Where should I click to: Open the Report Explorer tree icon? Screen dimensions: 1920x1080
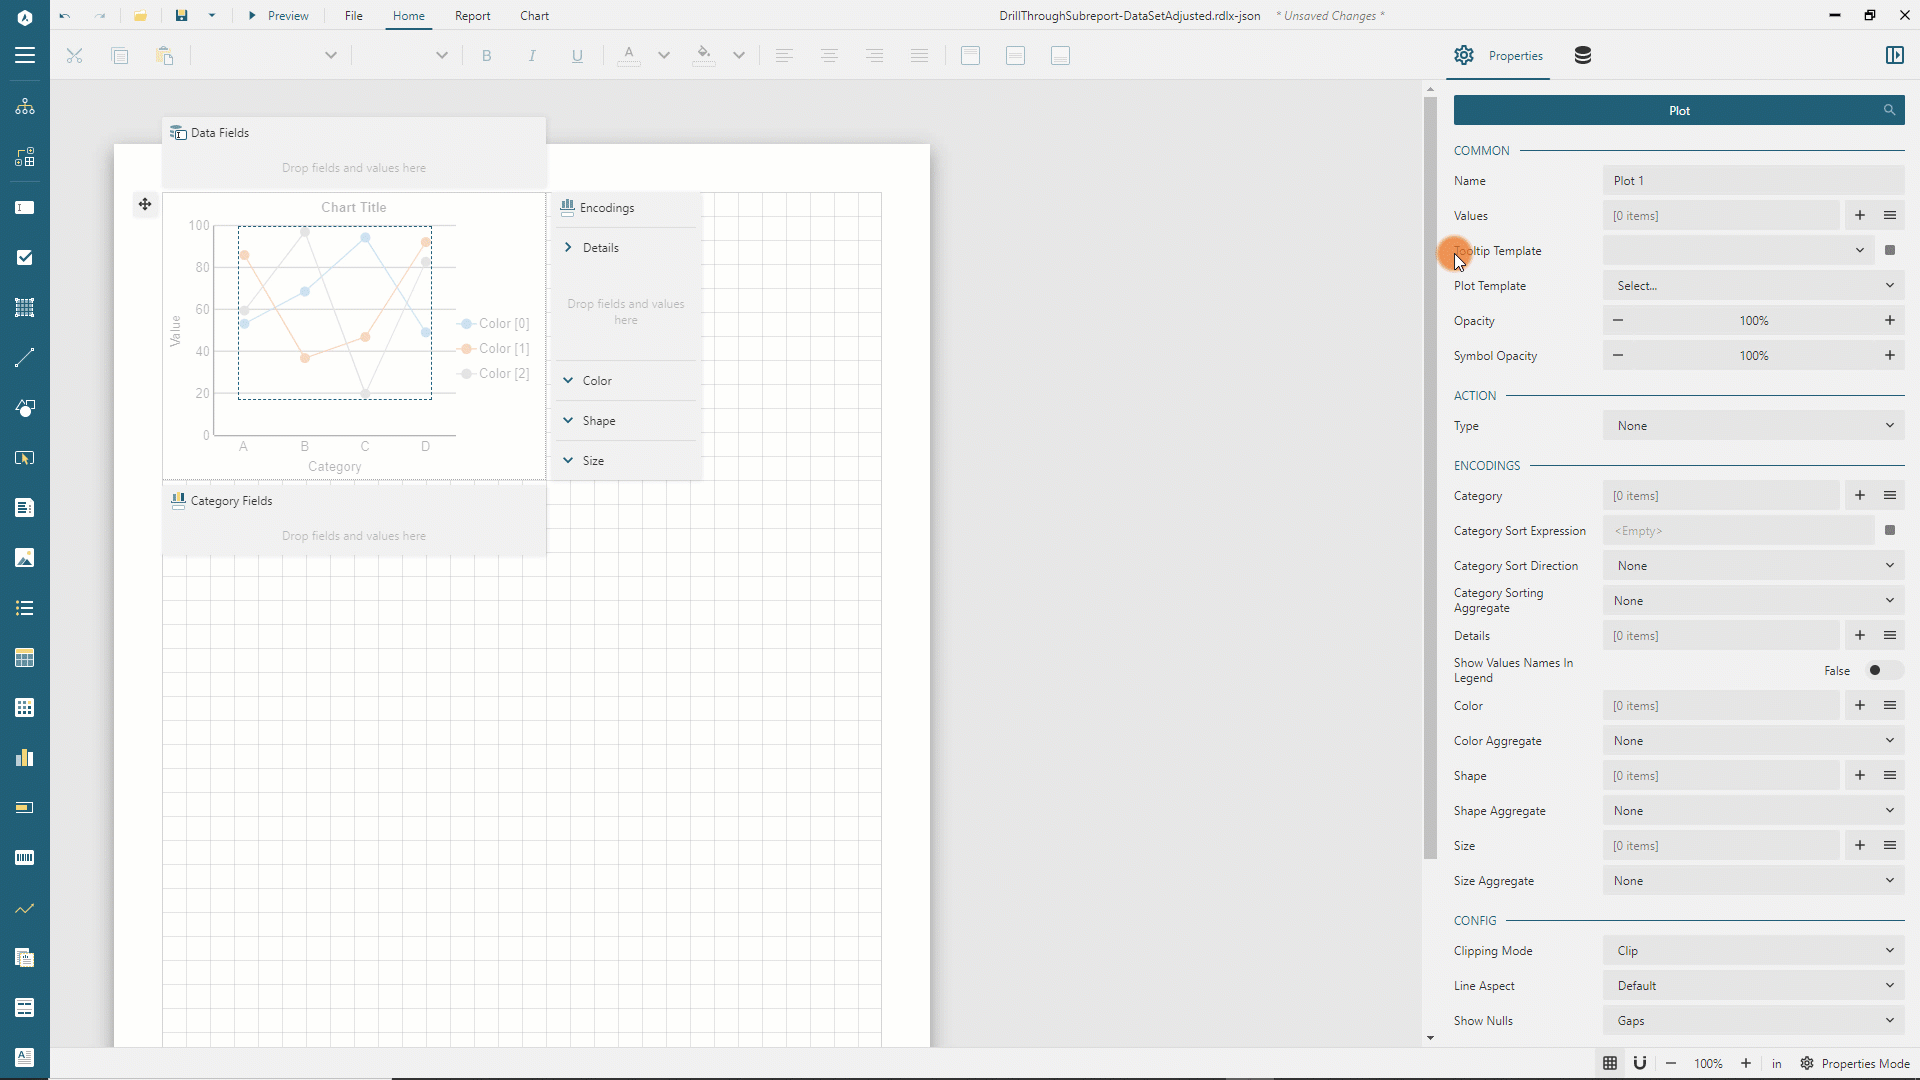[x=25, y=107]
